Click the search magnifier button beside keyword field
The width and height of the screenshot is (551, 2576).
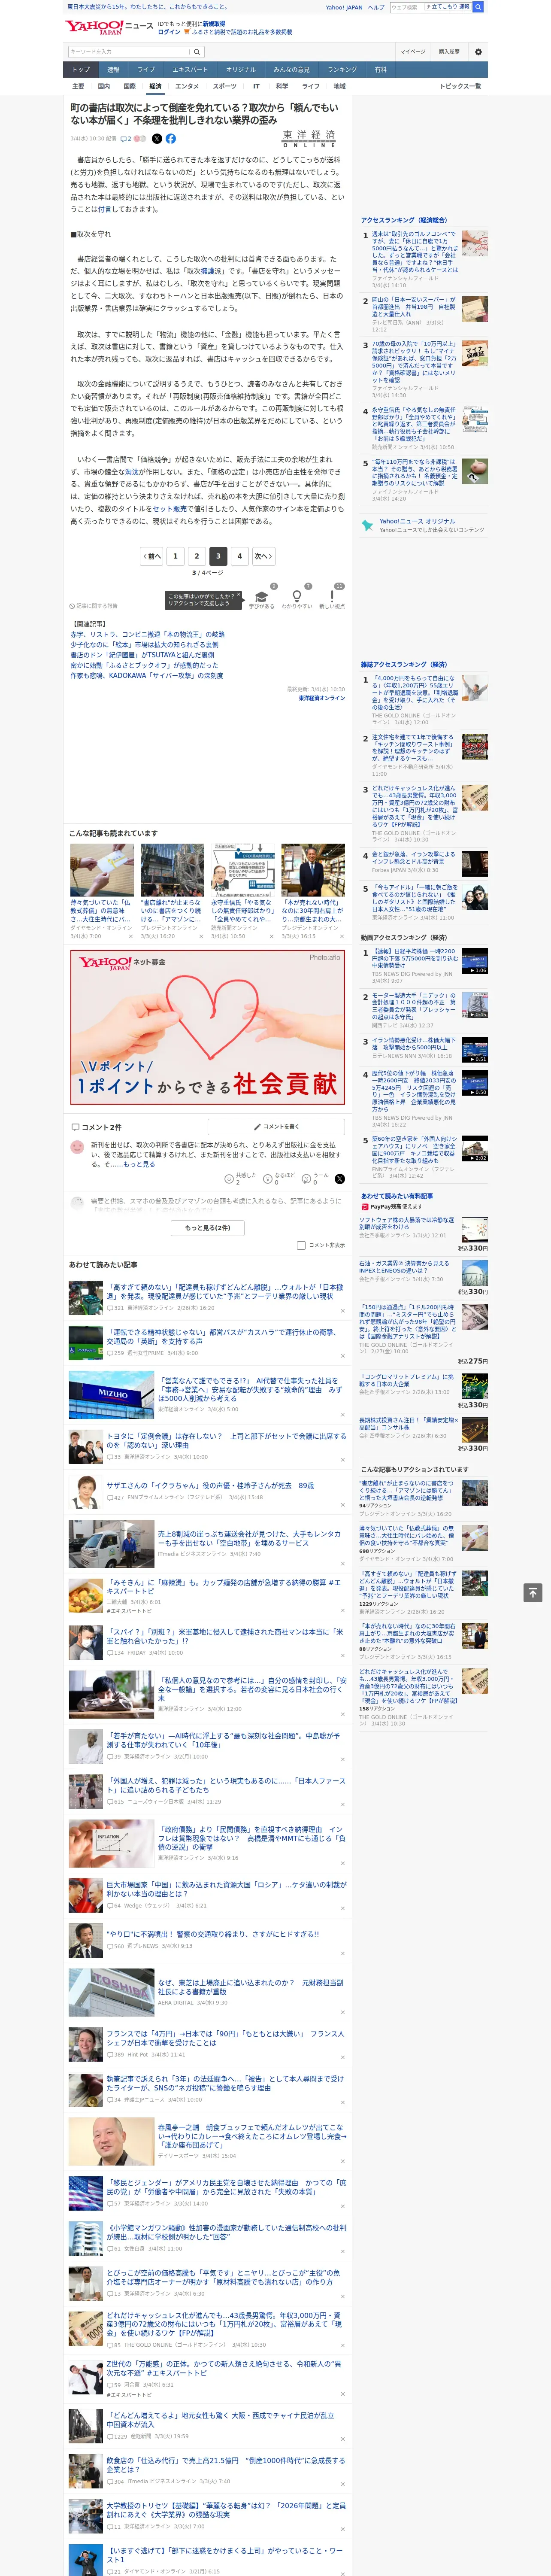[197, 51]
